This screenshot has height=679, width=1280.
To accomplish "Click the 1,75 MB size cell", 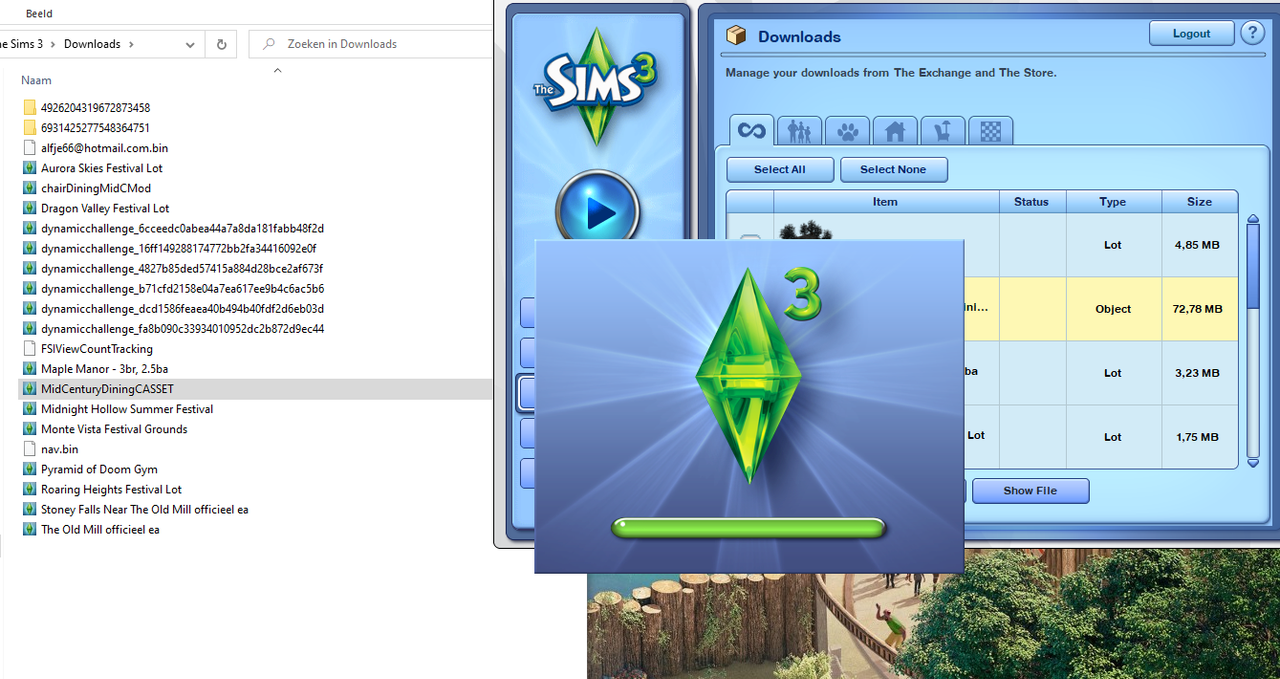I will pyautogui.click(x=1199, y=437).
